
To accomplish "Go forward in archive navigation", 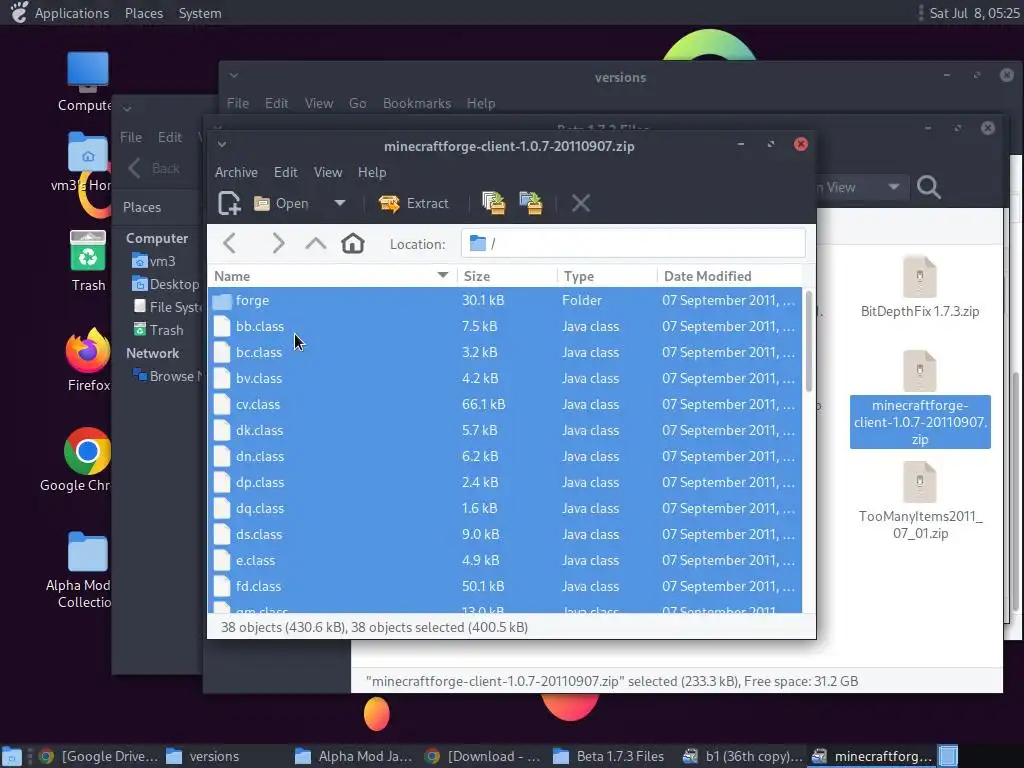I will coord(278,244).
